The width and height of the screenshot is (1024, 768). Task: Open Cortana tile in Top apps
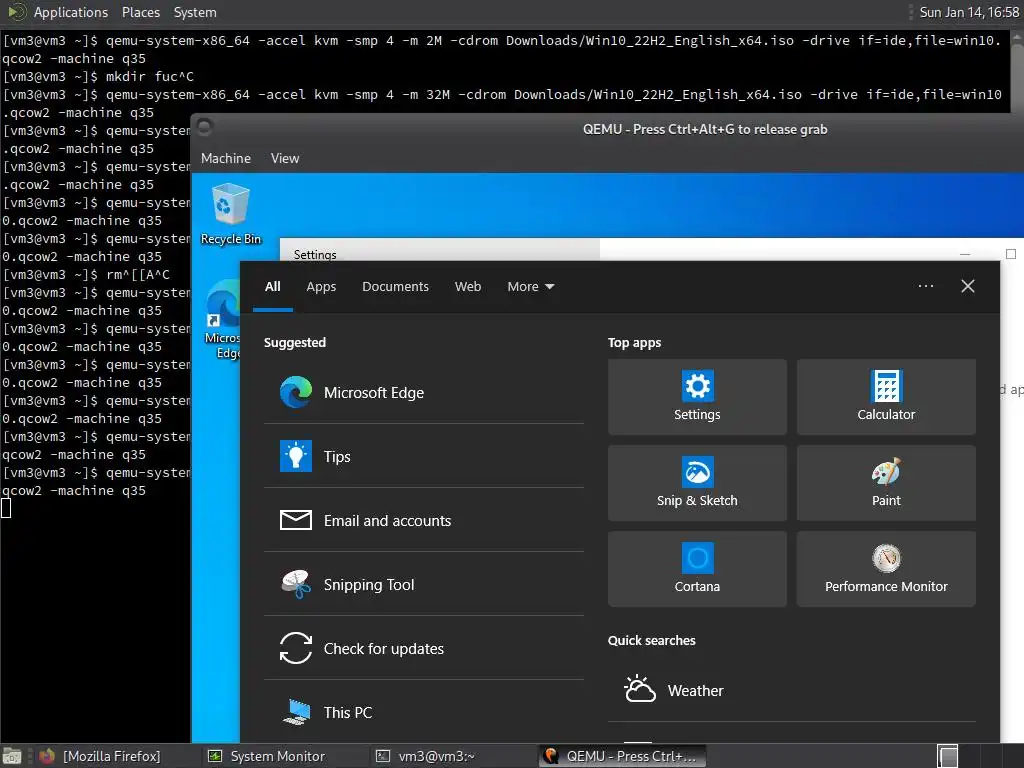coord(697,569)
